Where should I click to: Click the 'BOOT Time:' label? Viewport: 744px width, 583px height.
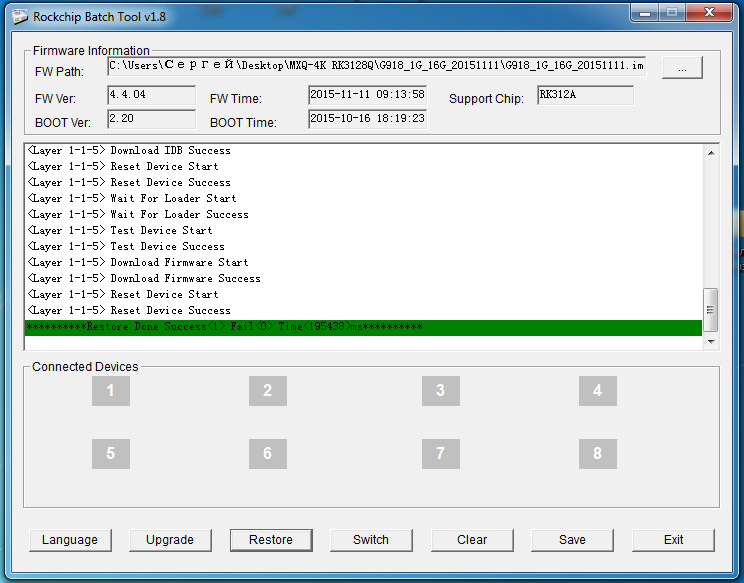pos(243,123)
